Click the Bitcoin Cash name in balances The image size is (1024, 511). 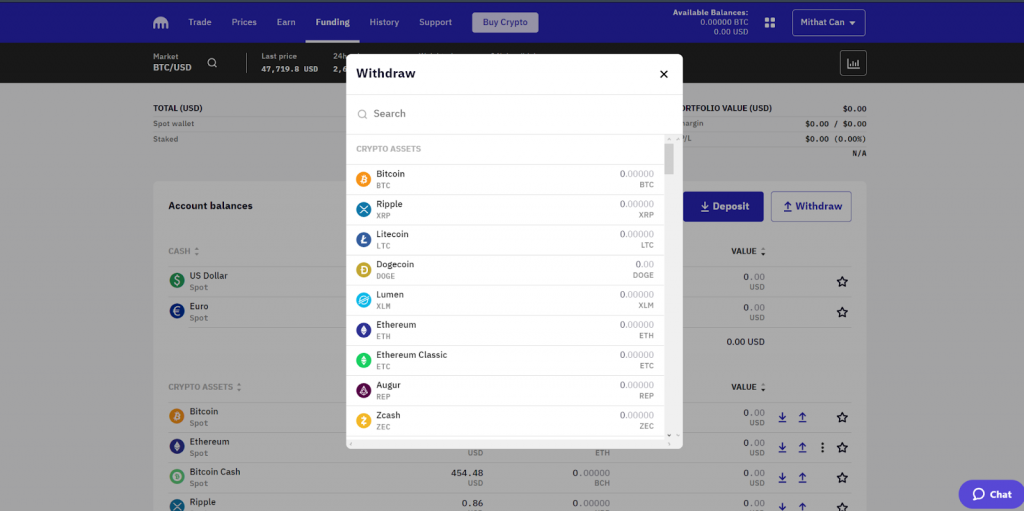coord(215,472)
